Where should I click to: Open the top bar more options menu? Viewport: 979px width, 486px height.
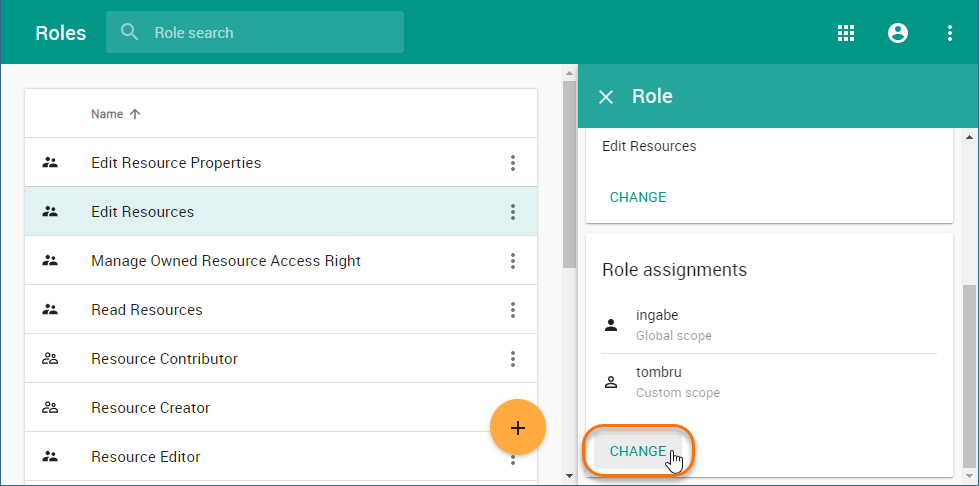tap(950, 33)
